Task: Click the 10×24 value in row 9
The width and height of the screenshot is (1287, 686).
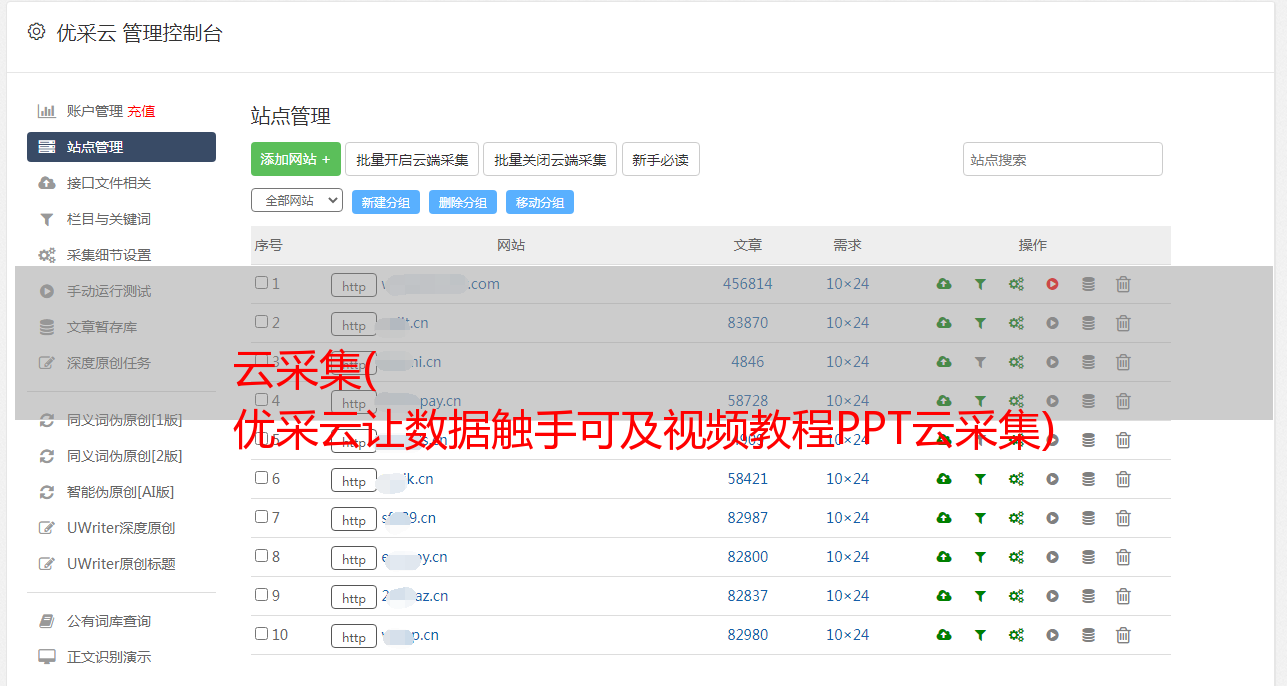Action: point(848,596)
